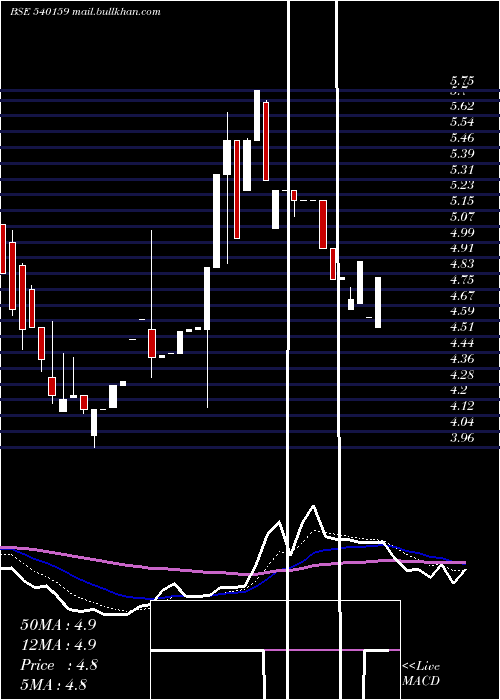Click the tallest white candlestick reaching 5.75

(257, 115)
